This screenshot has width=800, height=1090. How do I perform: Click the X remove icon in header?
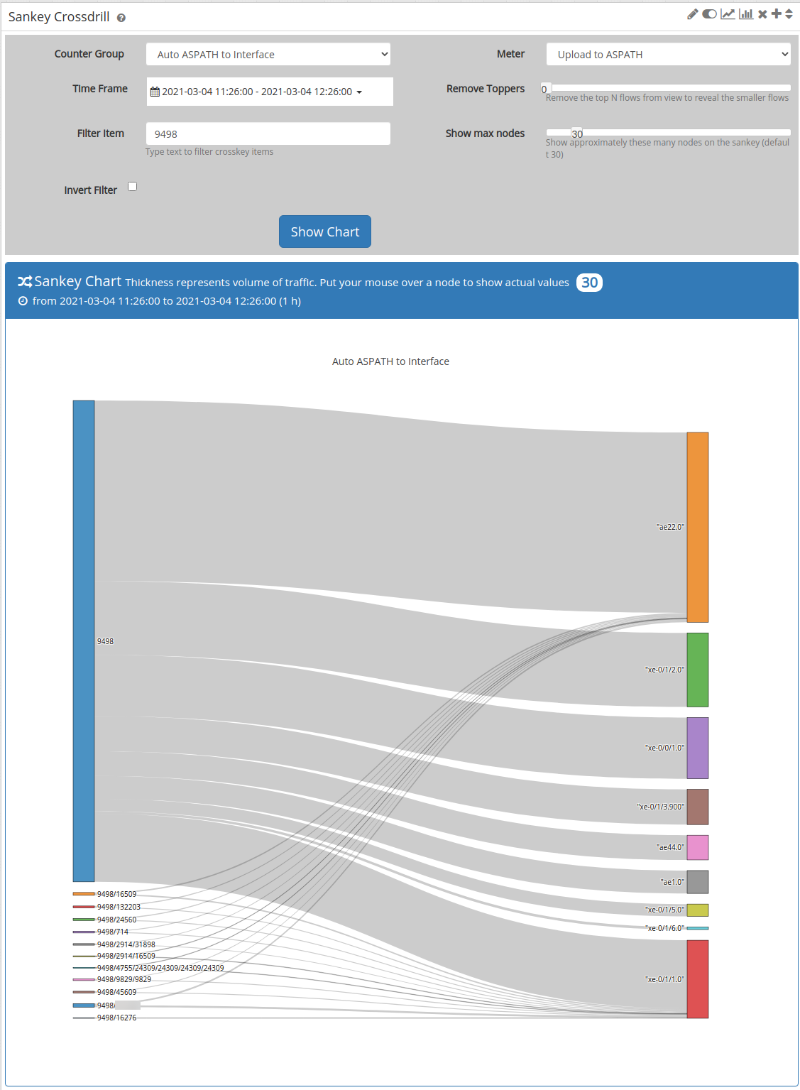point(762,15)
